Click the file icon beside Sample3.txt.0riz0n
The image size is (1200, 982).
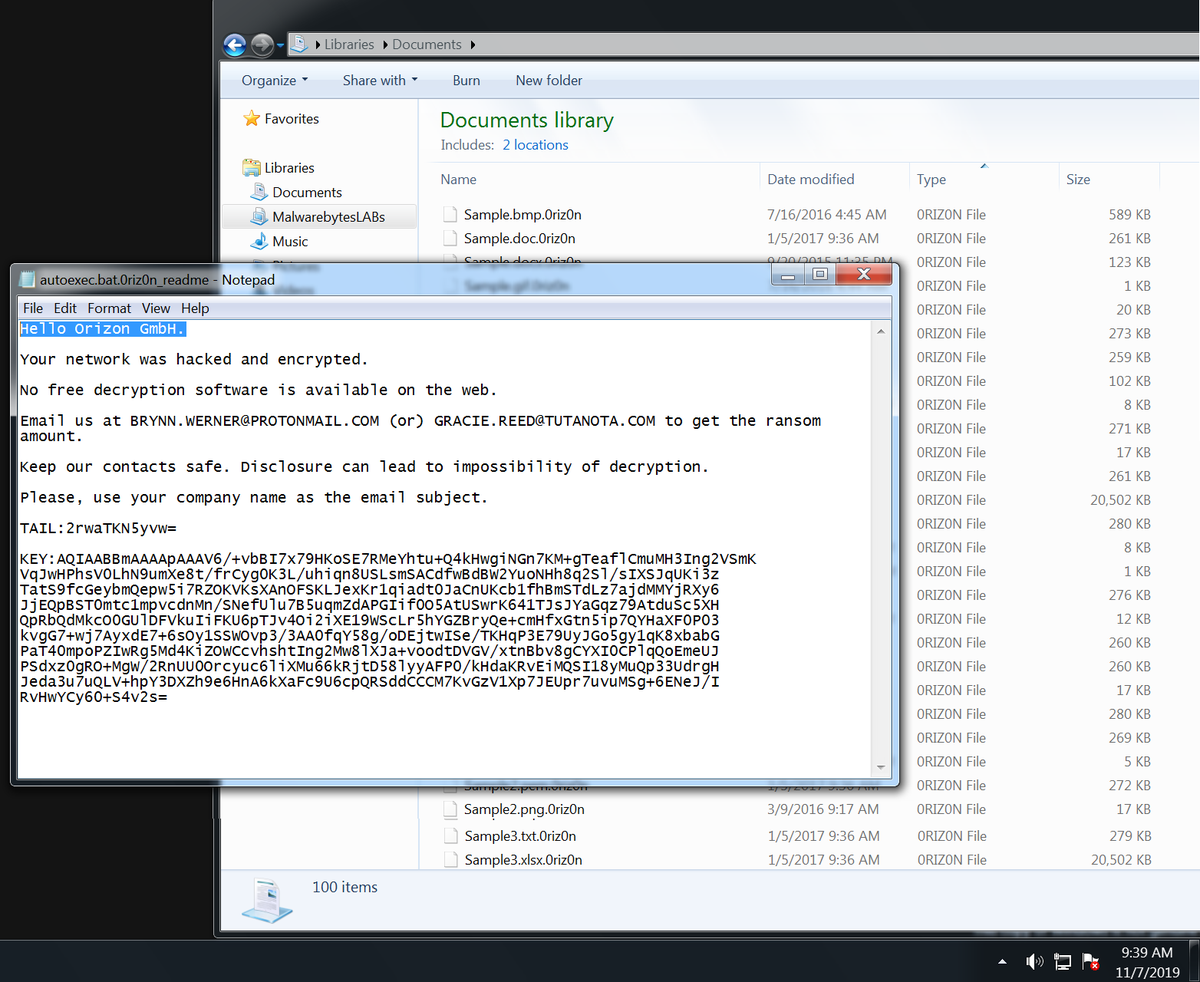coord(450,835)
